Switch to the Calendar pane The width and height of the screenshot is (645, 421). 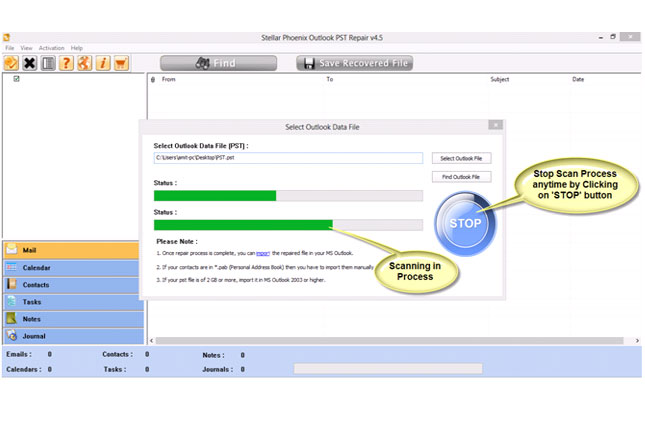click(x=71, y=267)
